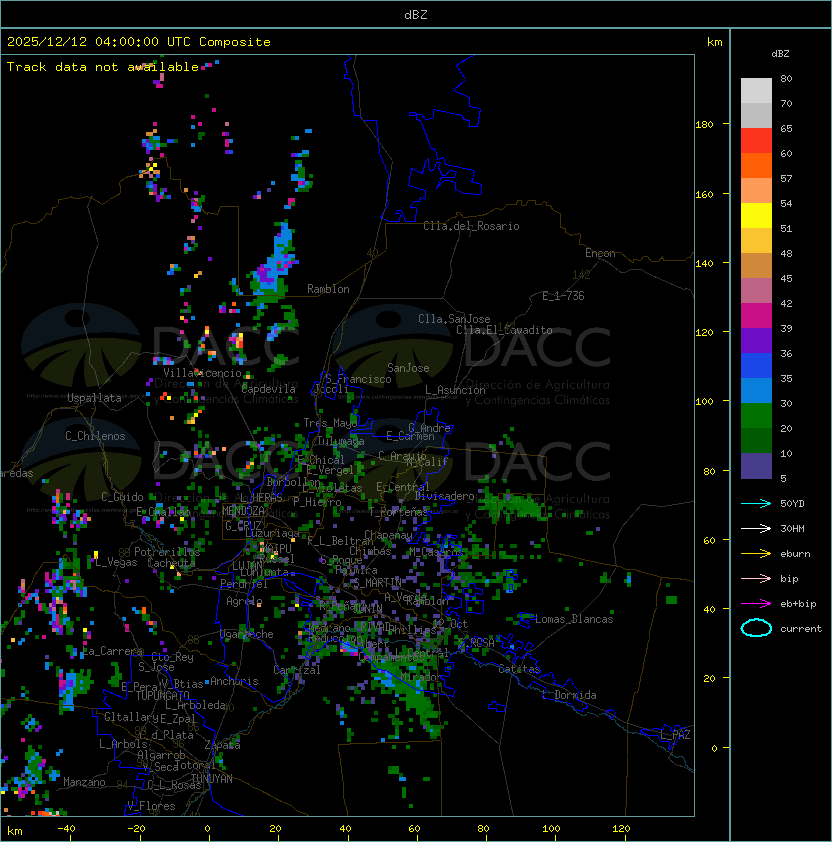The image size is (832, 842).
Task: Pick the bright yellow swatch in dBZ scale
Action: (x=756, y=215)
